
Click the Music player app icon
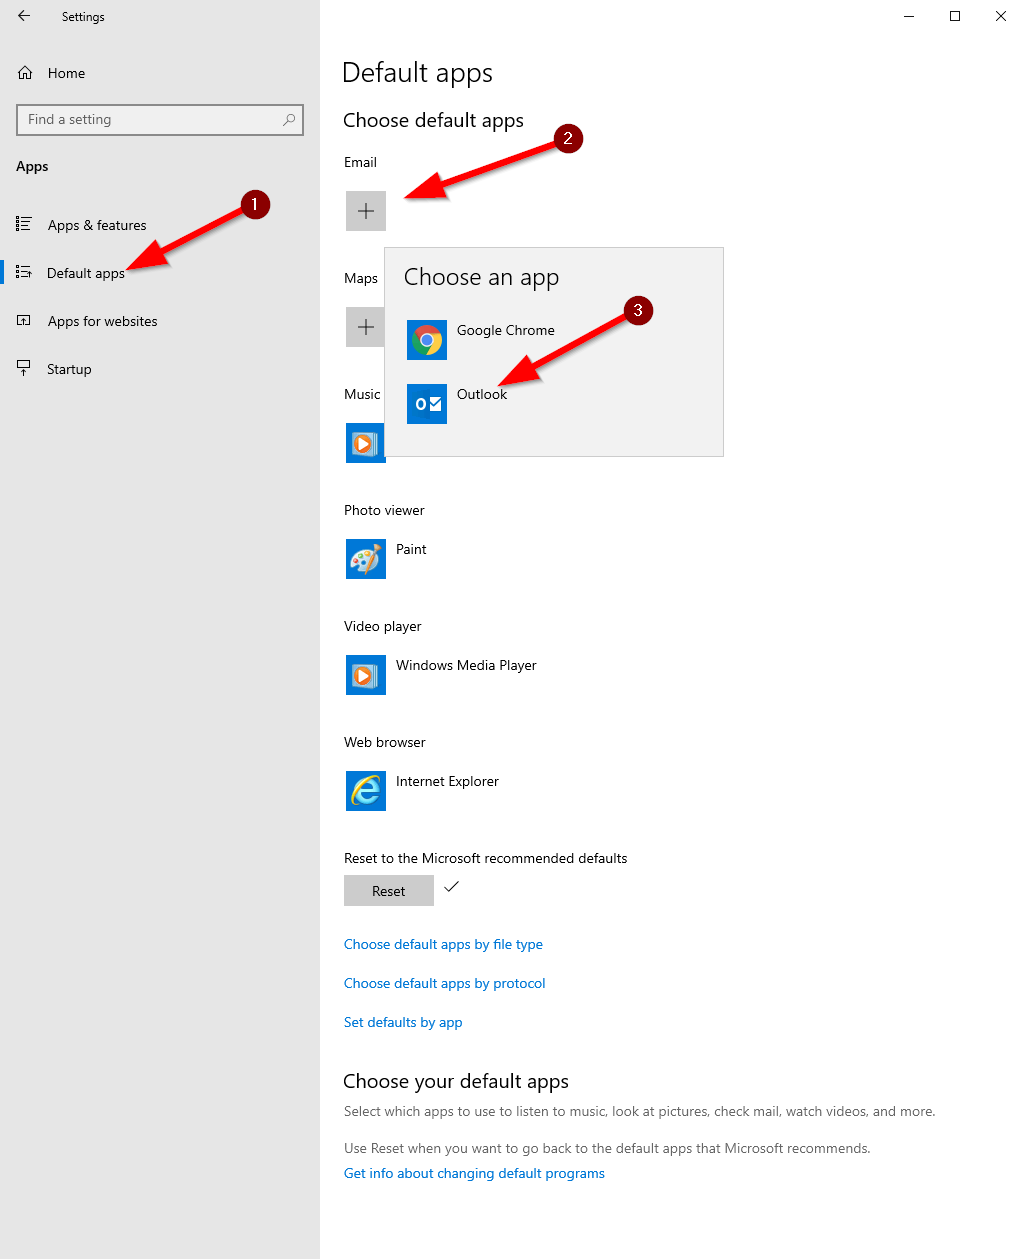pos(365,443)
